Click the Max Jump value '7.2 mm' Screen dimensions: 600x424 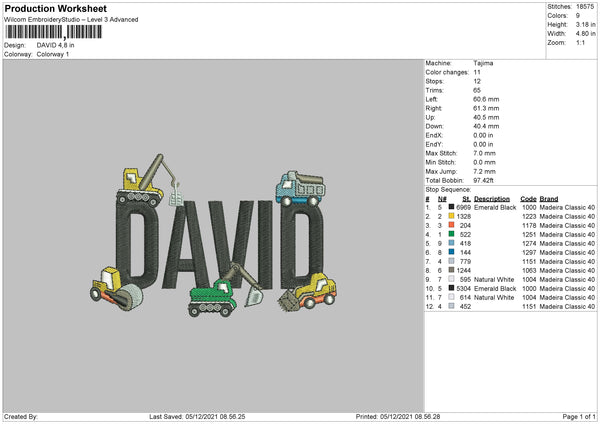(x=484, y=171)
